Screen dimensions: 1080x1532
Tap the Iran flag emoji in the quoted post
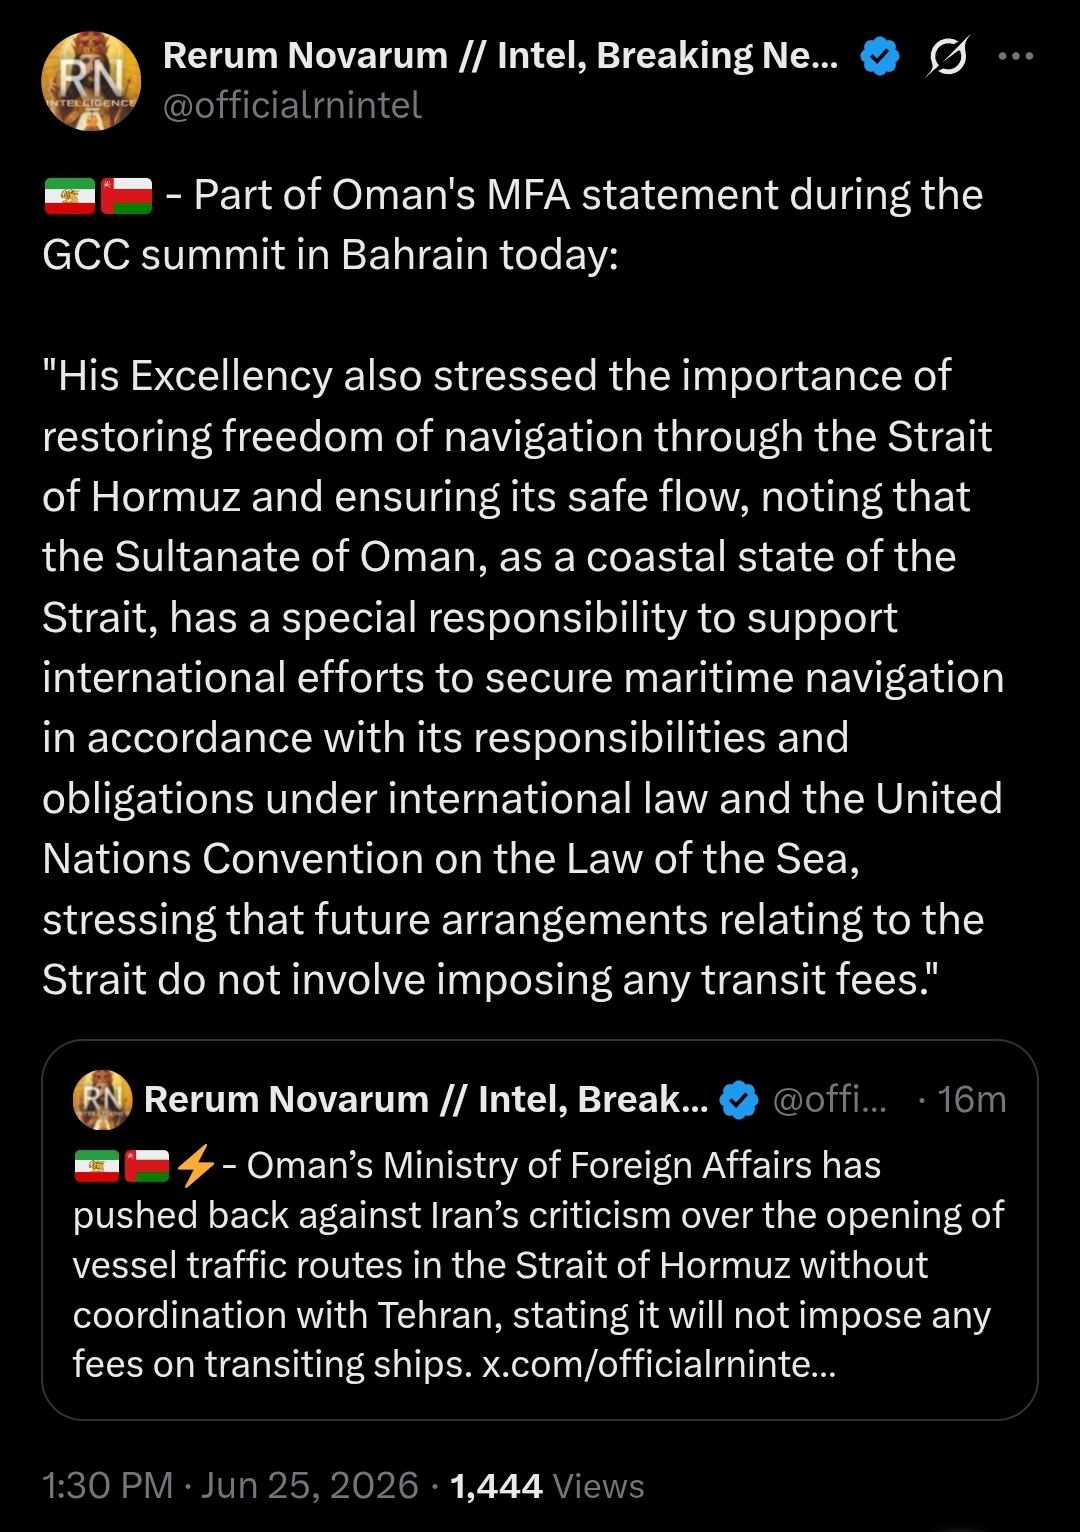coord(97,1166)
